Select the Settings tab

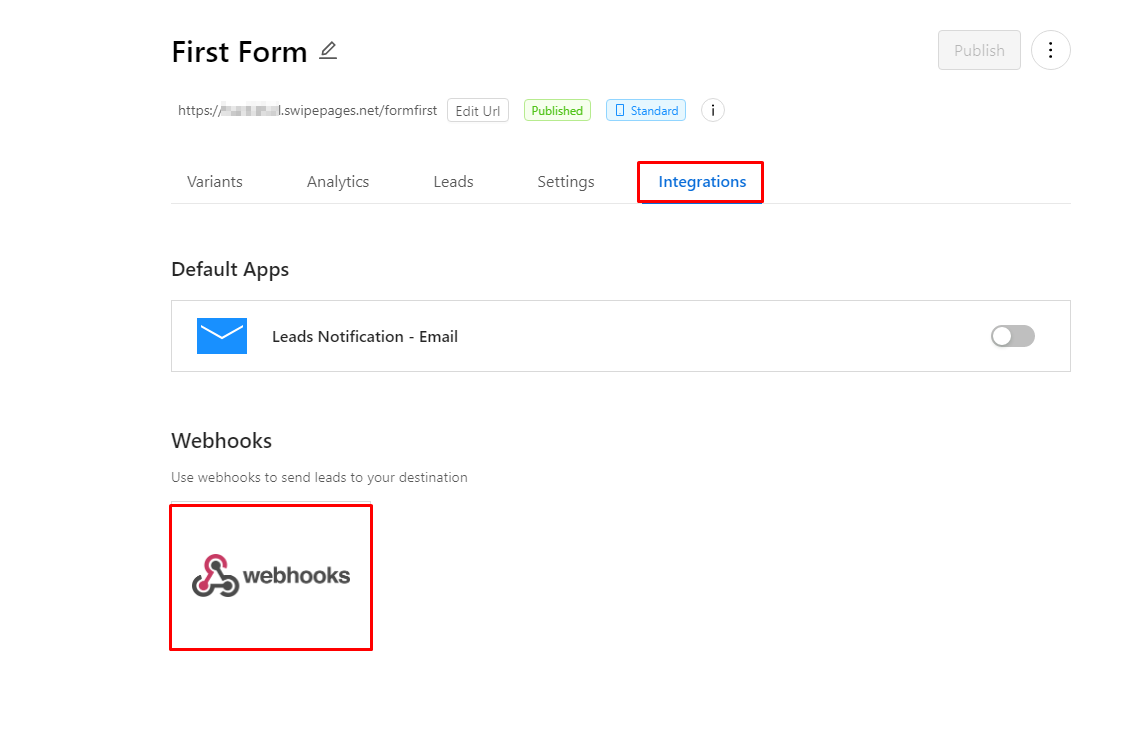click(x=566, y=181)
